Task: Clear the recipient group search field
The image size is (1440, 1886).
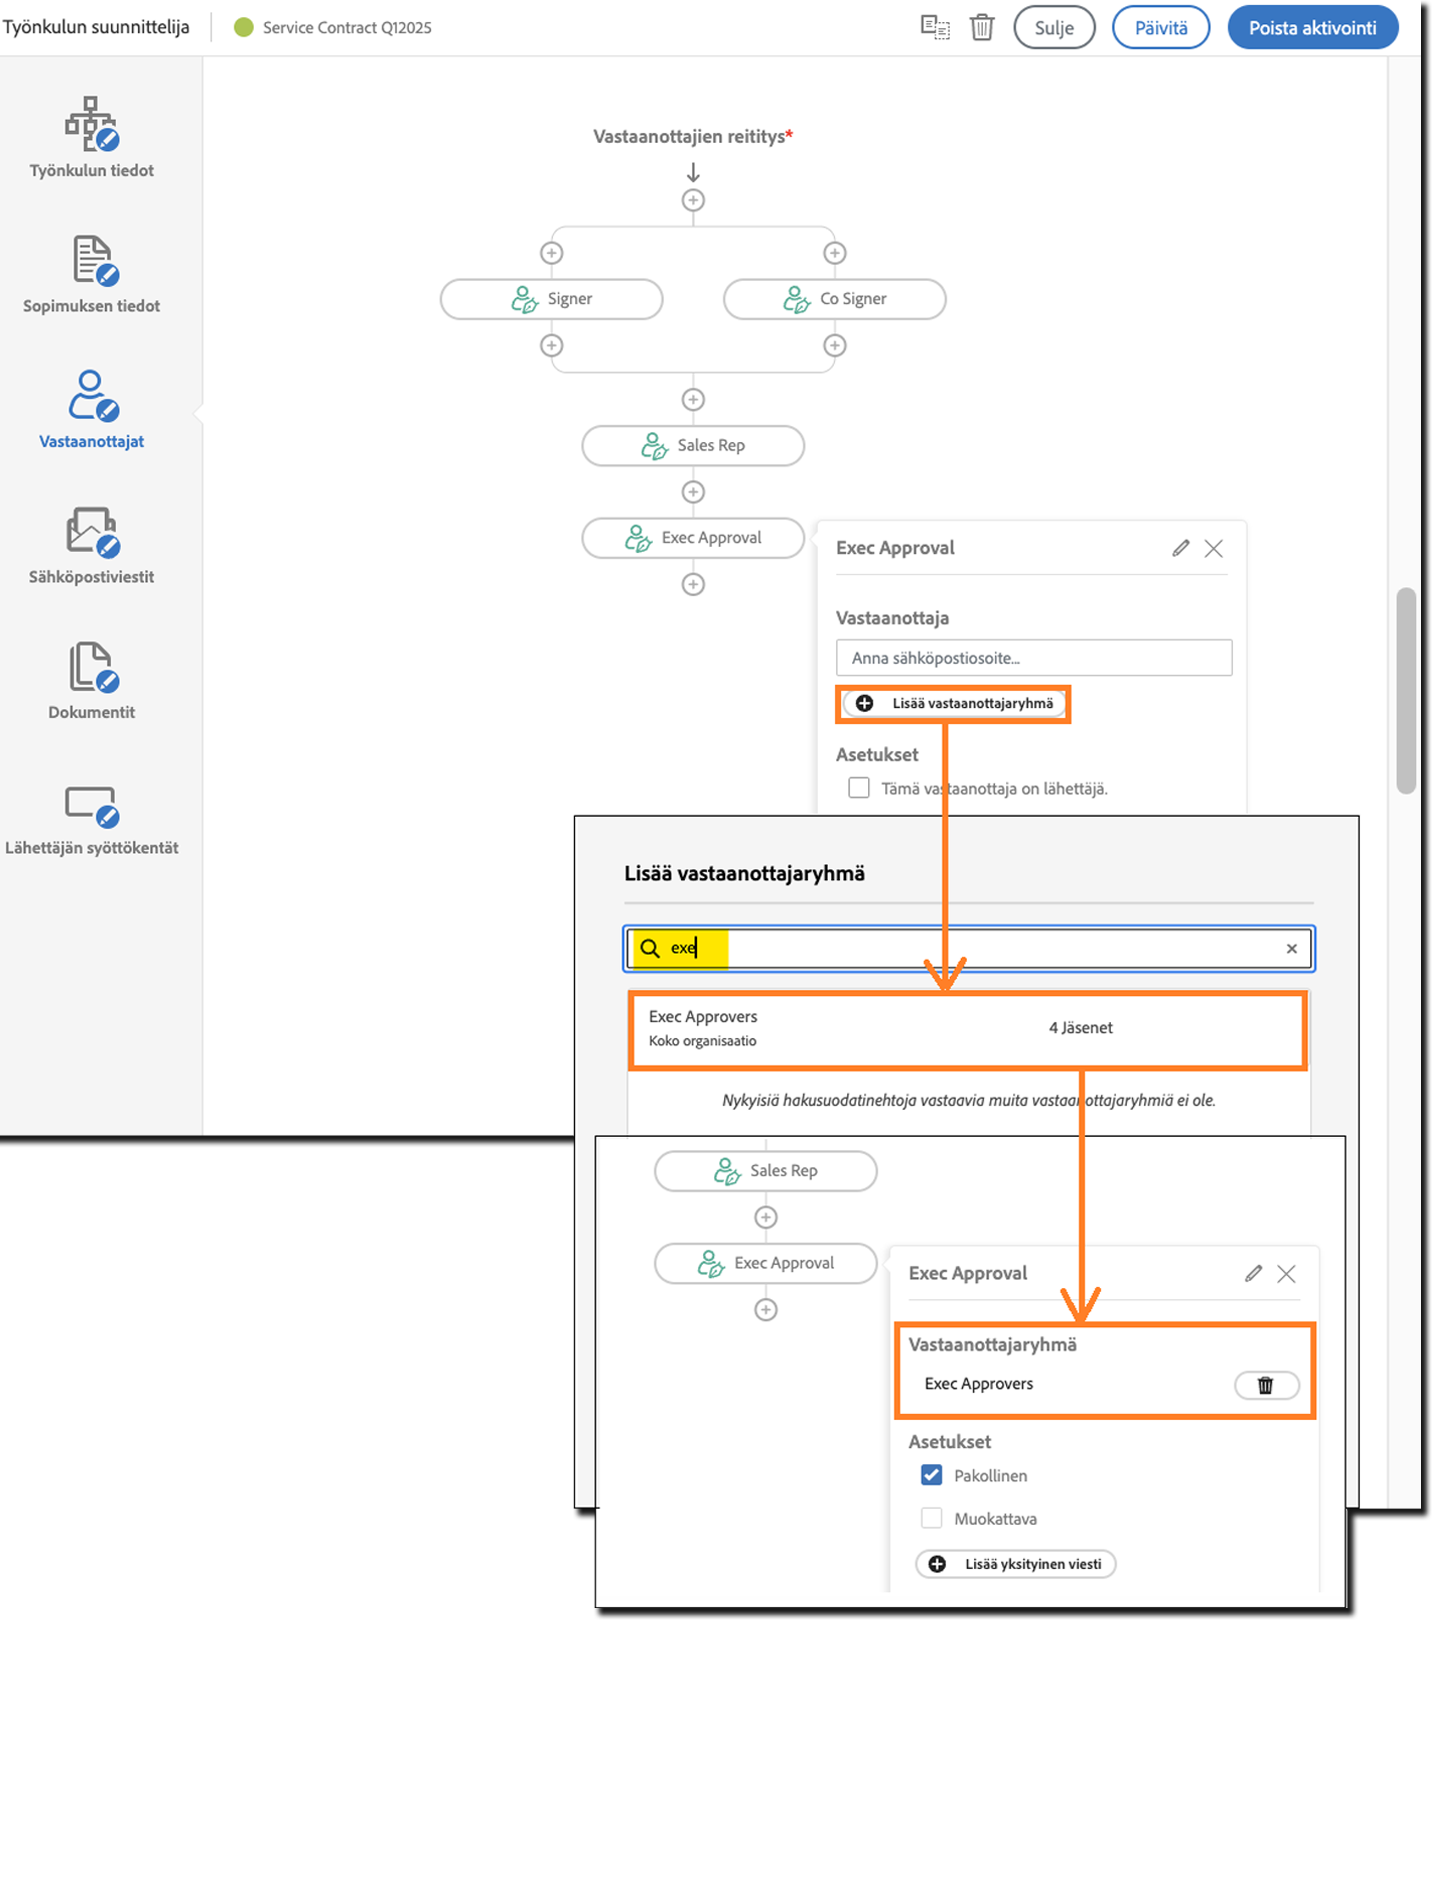Action: (x=1291, y=948)
